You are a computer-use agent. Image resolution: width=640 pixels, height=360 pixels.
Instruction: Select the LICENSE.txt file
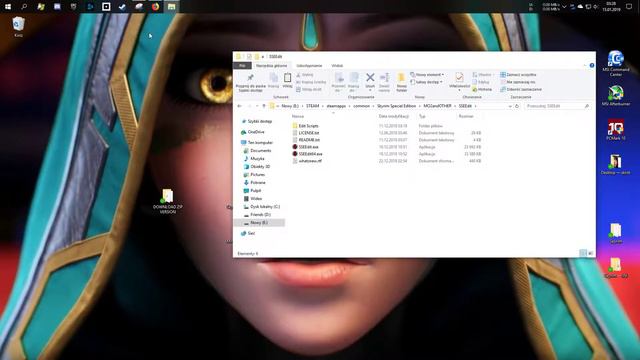click(306, 133)
